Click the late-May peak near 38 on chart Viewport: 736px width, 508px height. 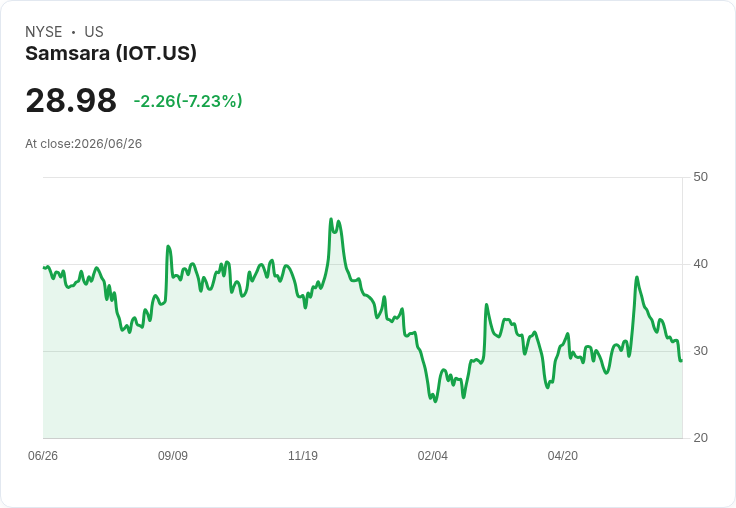(637, 277)
